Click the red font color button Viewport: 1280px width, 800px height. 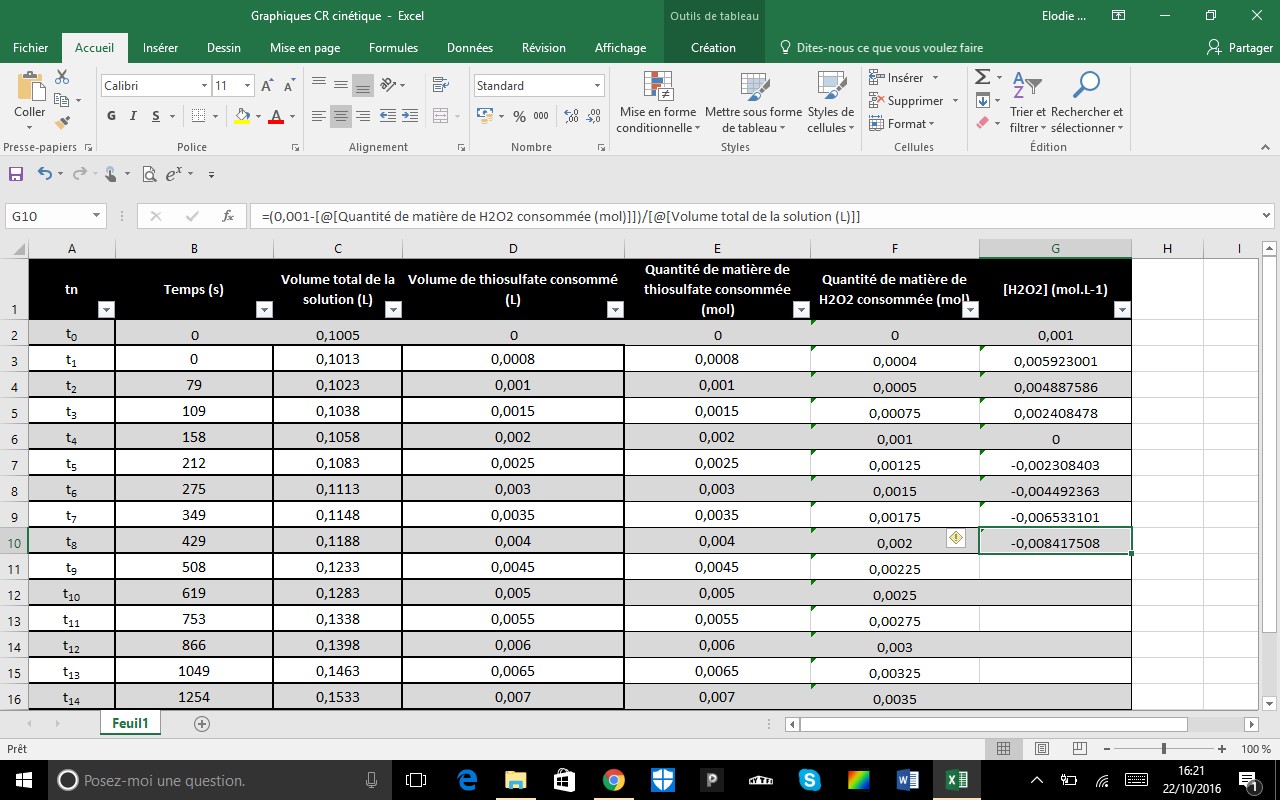(277, 116)
